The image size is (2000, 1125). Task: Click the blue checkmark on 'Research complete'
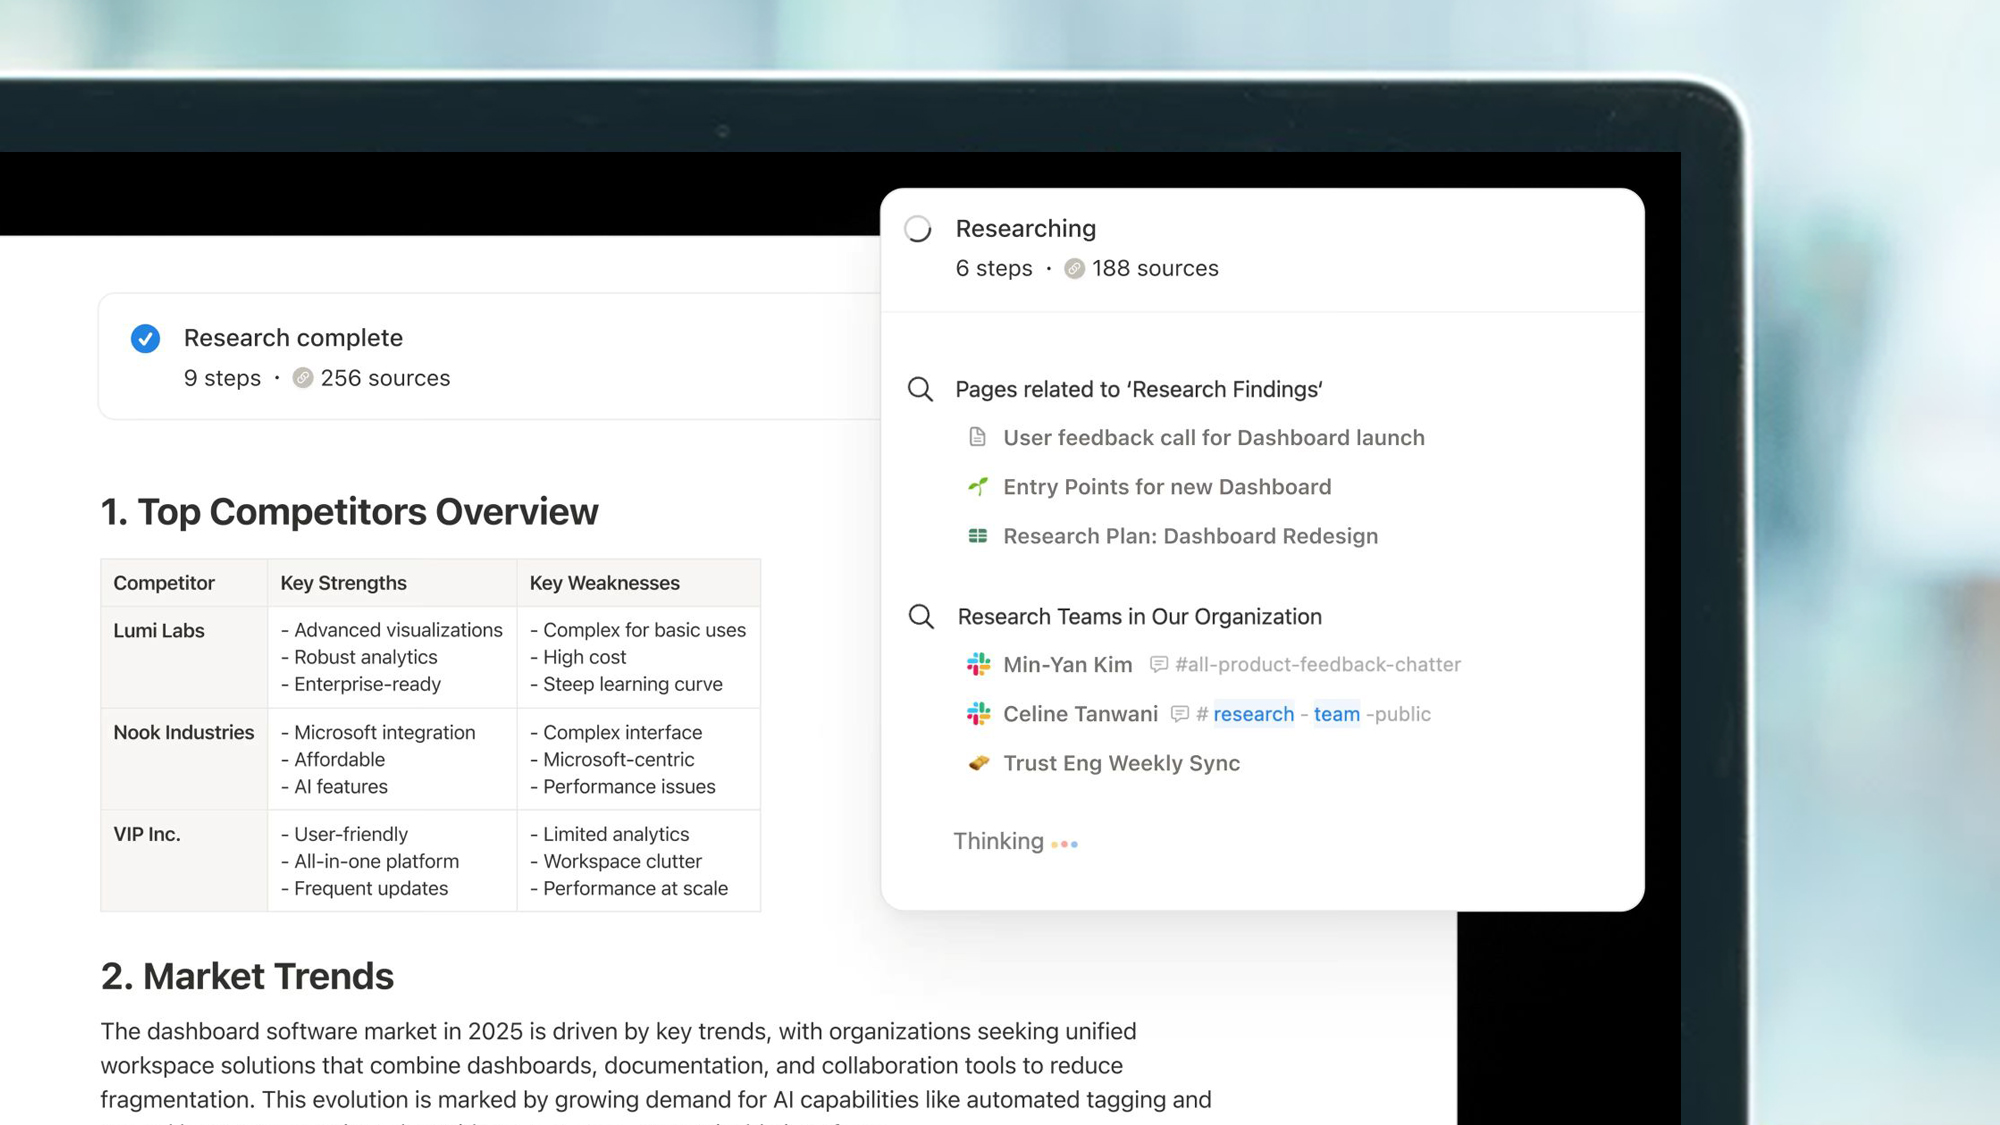[145, 338]
